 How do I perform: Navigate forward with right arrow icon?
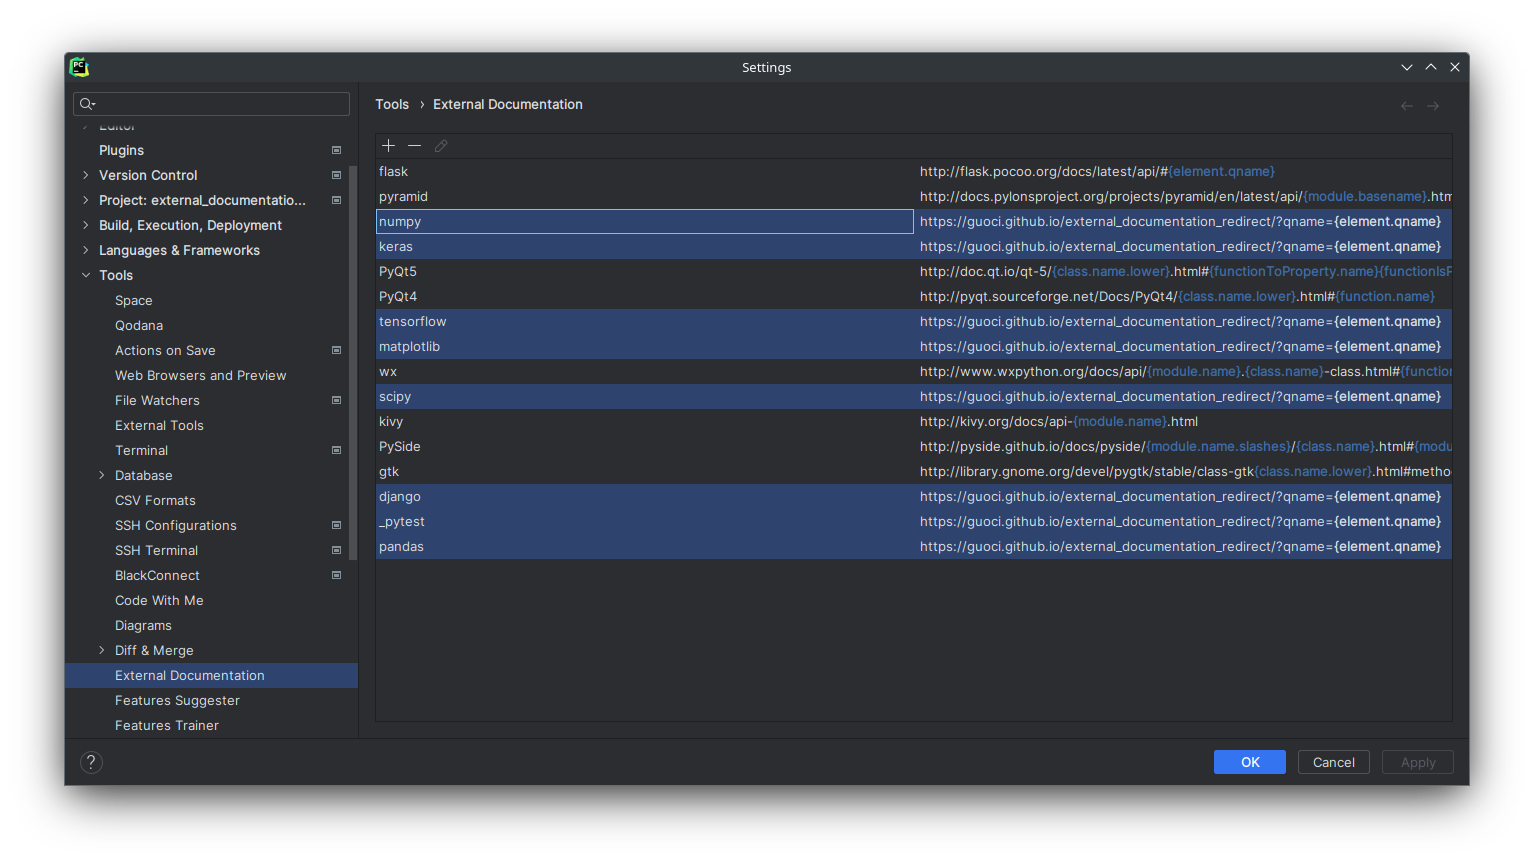pyautogui.click(x=1433, y=105)
